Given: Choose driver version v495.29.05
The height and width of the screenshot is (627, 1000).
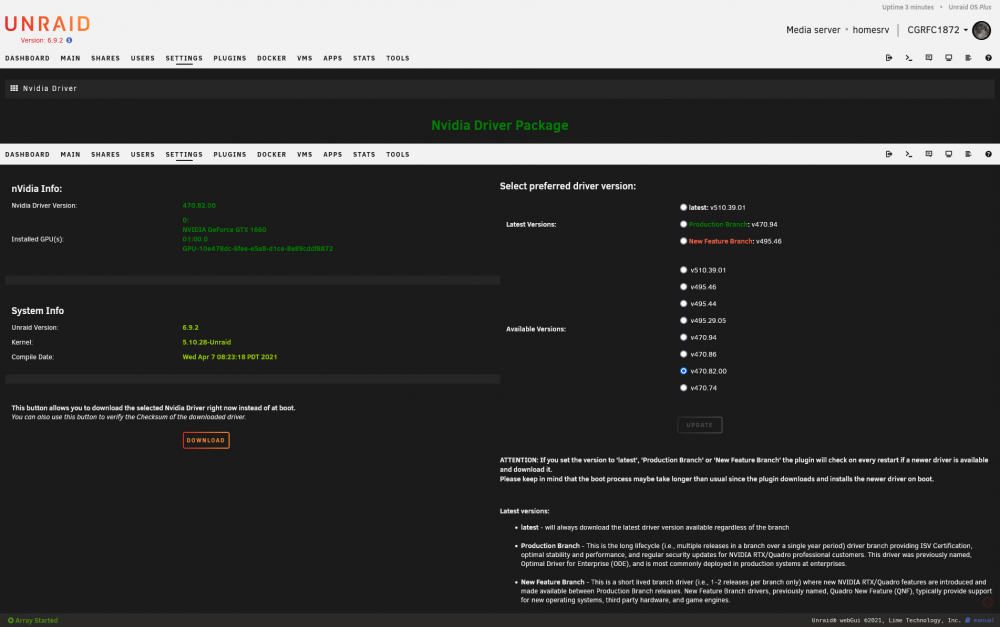Looking at the screenshot, I should (683, 321).
